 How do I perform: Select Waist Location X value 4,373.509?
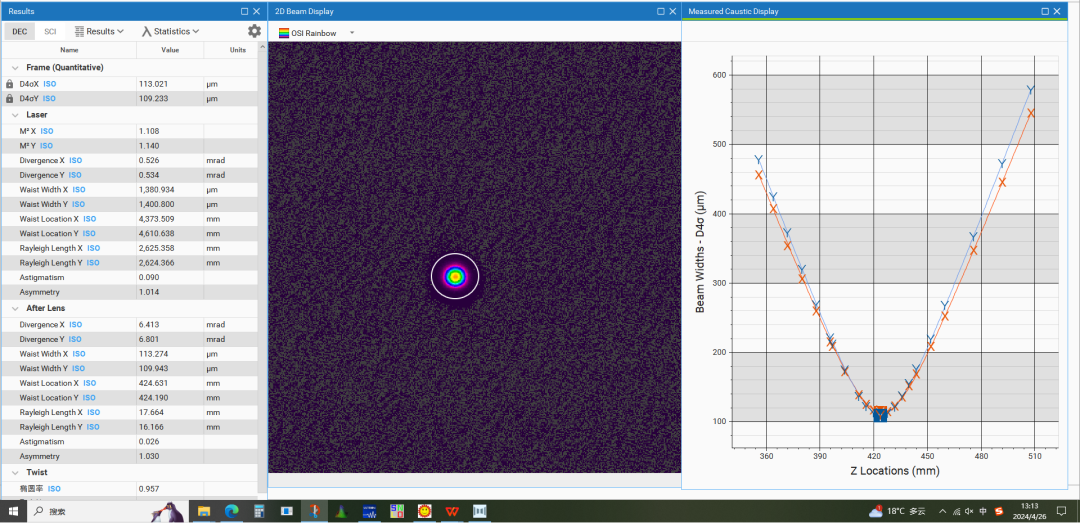coord(156,218)
